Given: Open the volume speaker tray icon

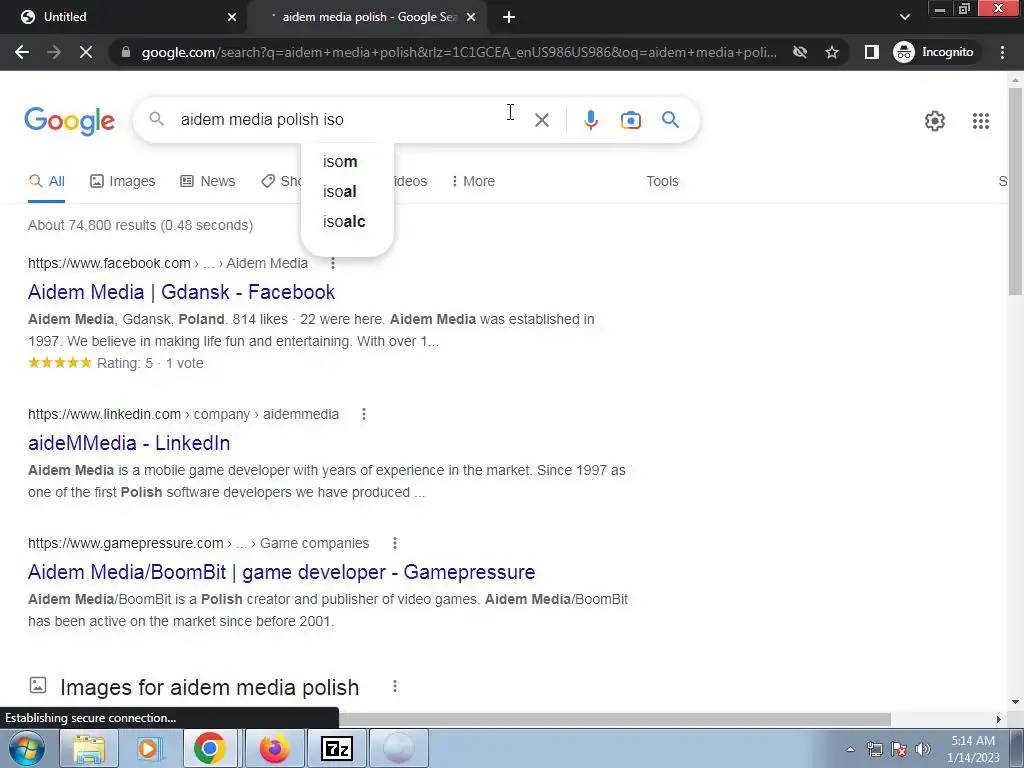Looking at the screenshot, I should tap(922, 749).
